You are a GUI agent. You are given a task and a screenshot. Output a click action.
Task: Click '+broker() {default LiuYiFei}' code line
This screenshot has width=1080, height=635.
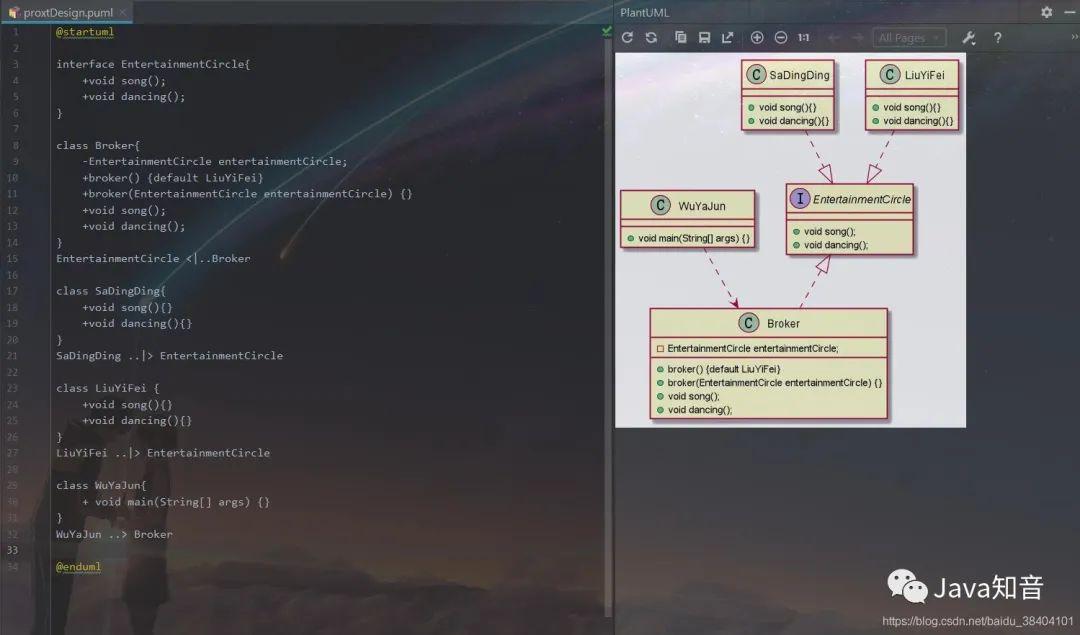pos(173,178)
